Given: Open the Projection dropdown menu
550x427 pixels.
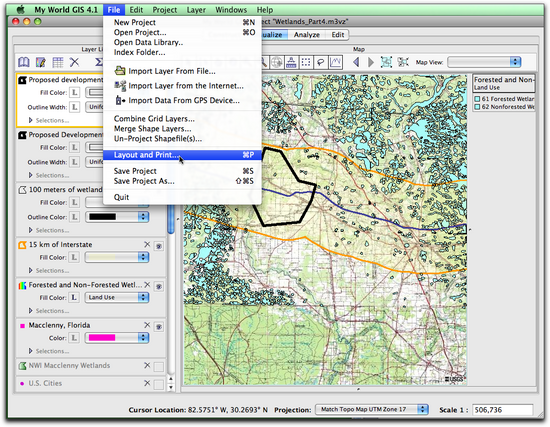Looking at the screenshot, I should pyautogui.click(x=372, y=409).
